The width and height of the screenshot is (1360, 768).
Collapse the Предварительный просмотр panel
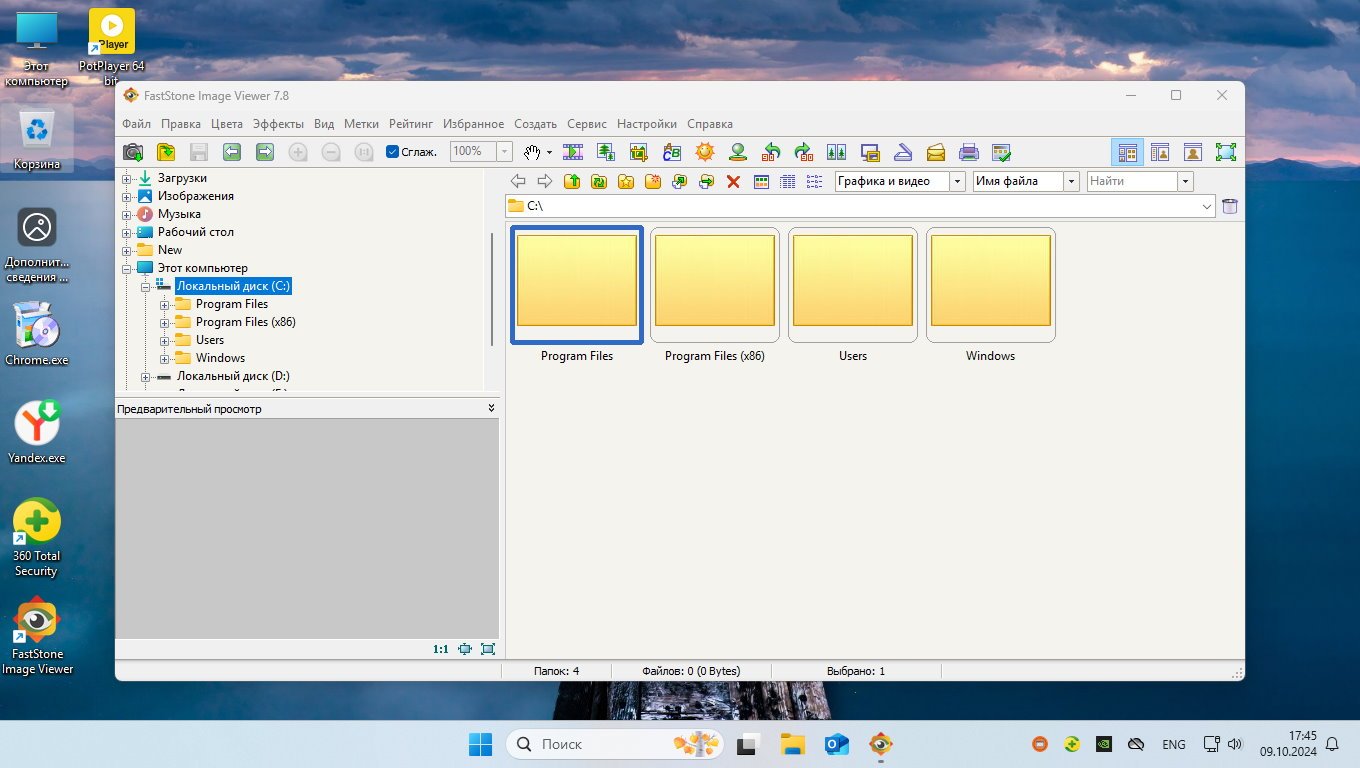pos(491,408)
